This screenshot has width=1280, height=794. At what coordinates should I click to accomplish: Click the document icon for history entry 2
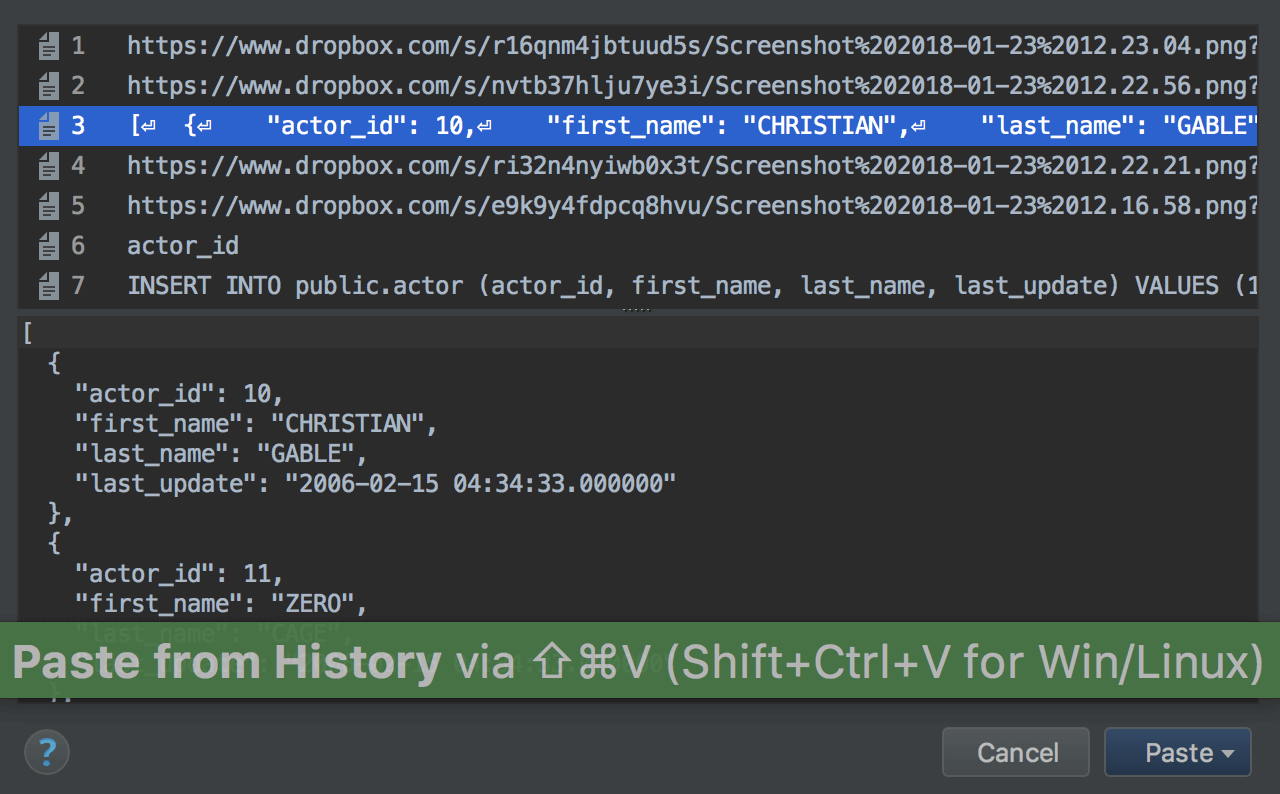coord(48,86)
